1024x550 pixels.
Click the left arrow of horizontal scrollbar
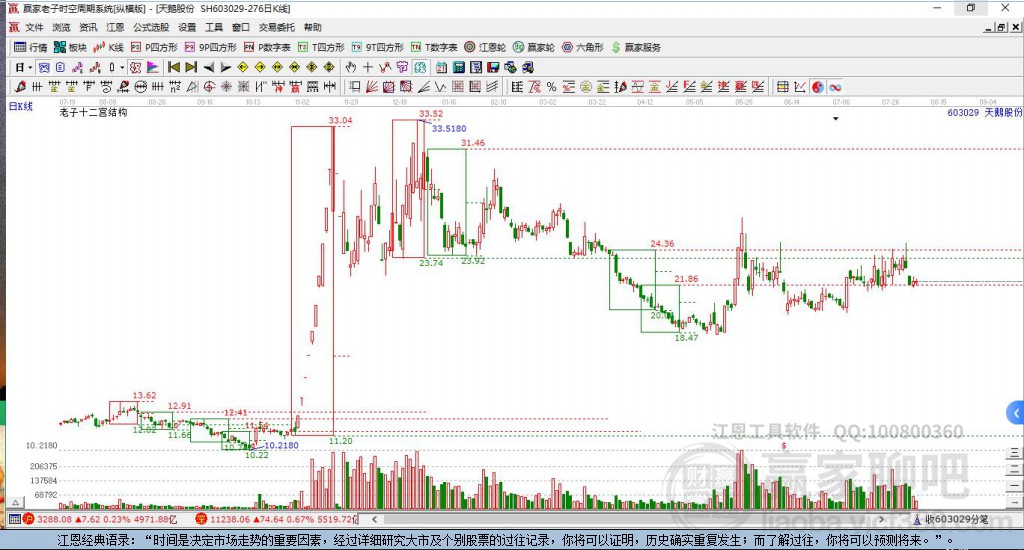pos(374,519)
